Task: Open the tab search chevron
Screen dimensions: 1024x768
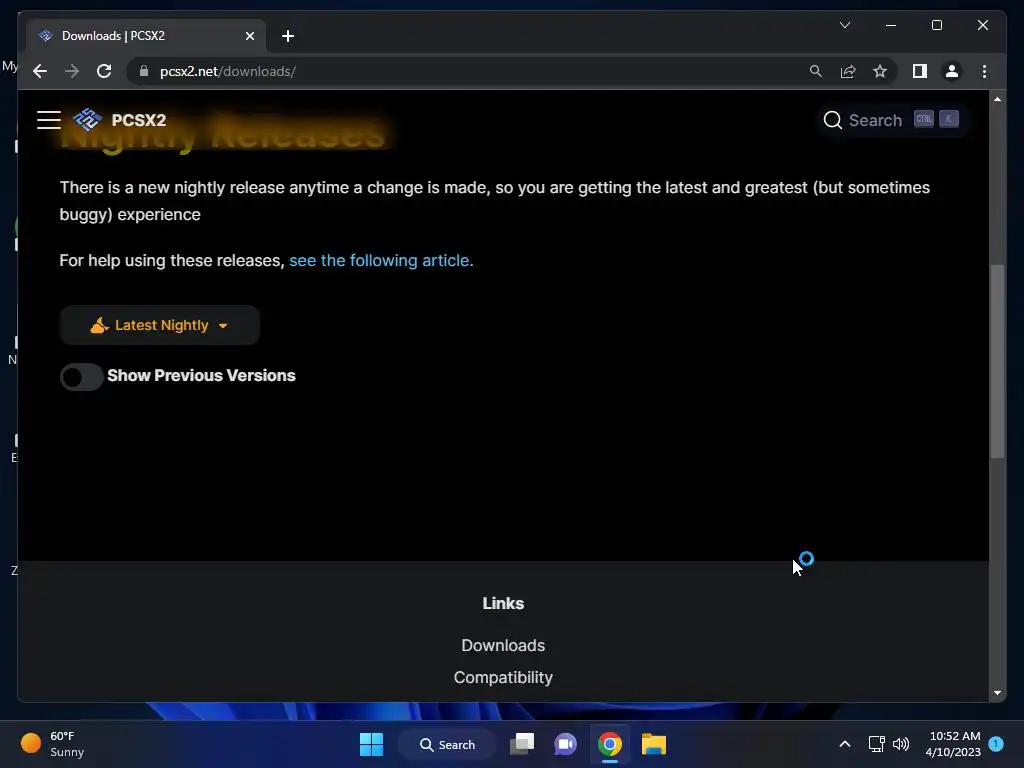Action: tap(844, 25)
